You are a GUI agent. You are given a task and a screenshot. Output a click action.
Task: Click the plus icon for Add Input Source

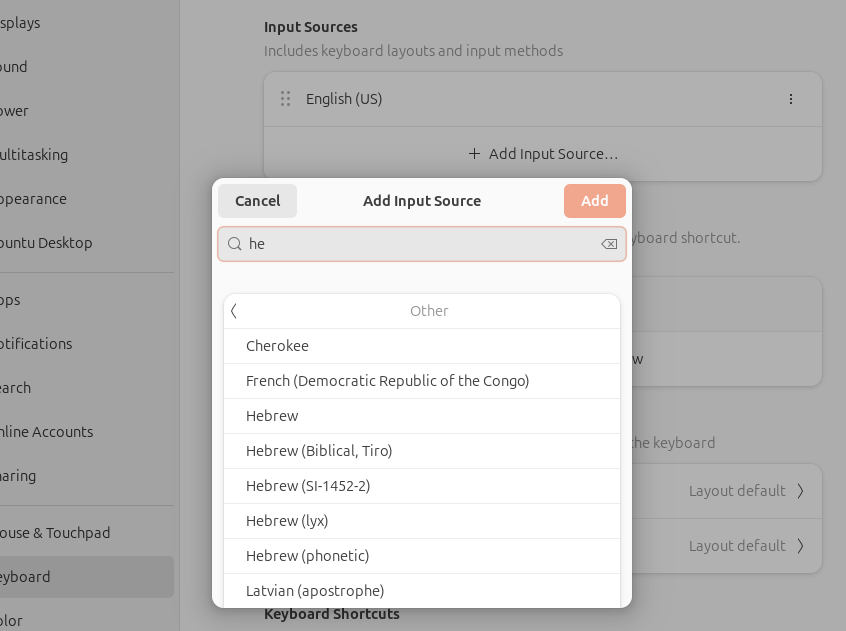[474, 154]
